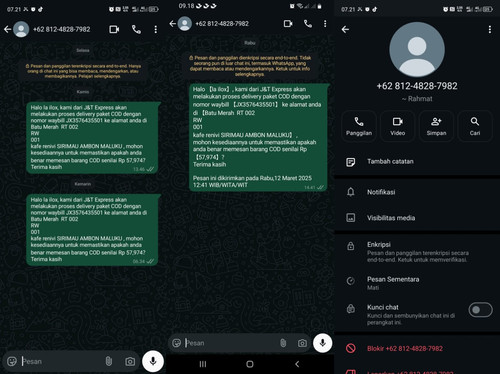Toggle the Kunci chat switch
The height and width of the screenshot is (374, 500).
click(x=480, y=310)
